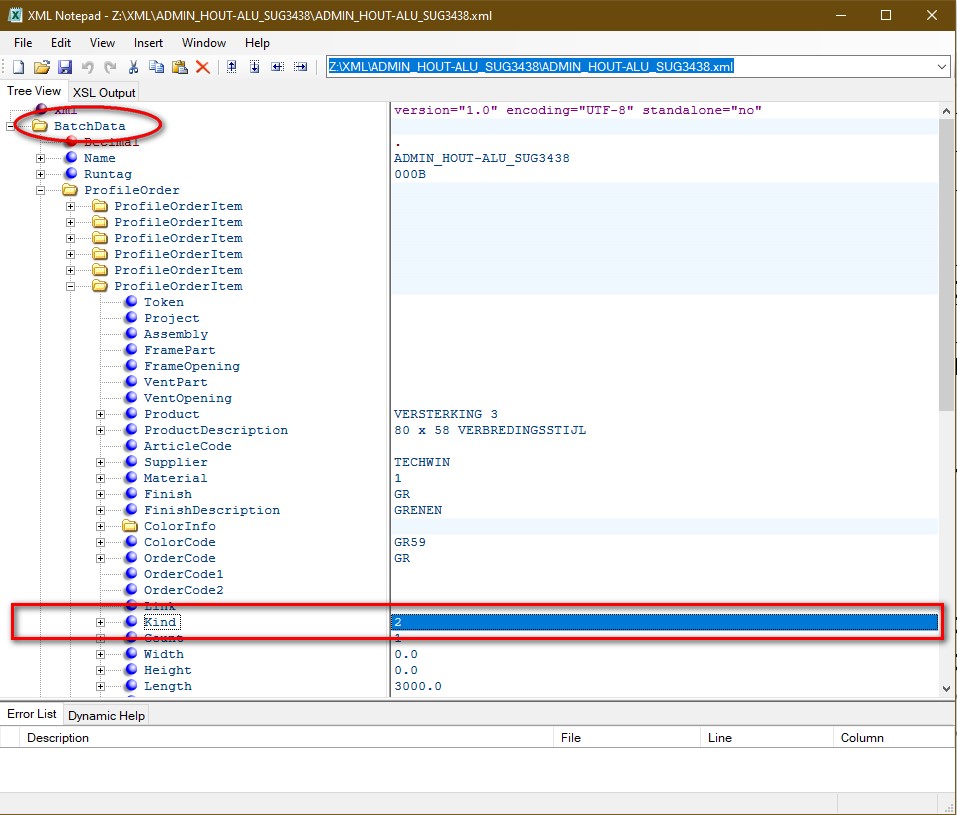The height and width of the screenshot is (815, 957).
Task: Open the Insert menu
Action: pos(148,43)
